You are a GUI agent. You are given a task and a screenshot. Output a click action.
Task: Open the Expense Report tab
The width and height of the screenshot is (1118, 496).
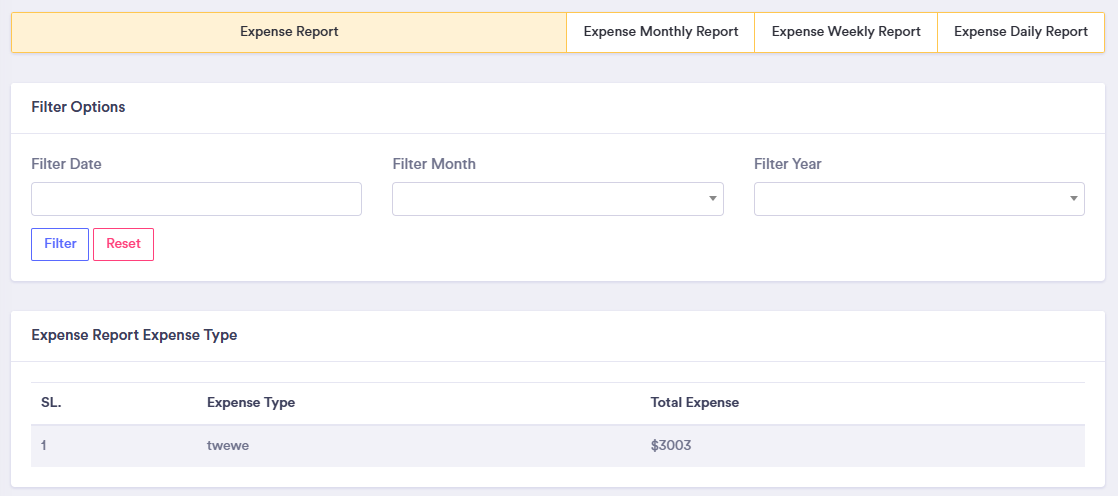click(x=289, y=32)
